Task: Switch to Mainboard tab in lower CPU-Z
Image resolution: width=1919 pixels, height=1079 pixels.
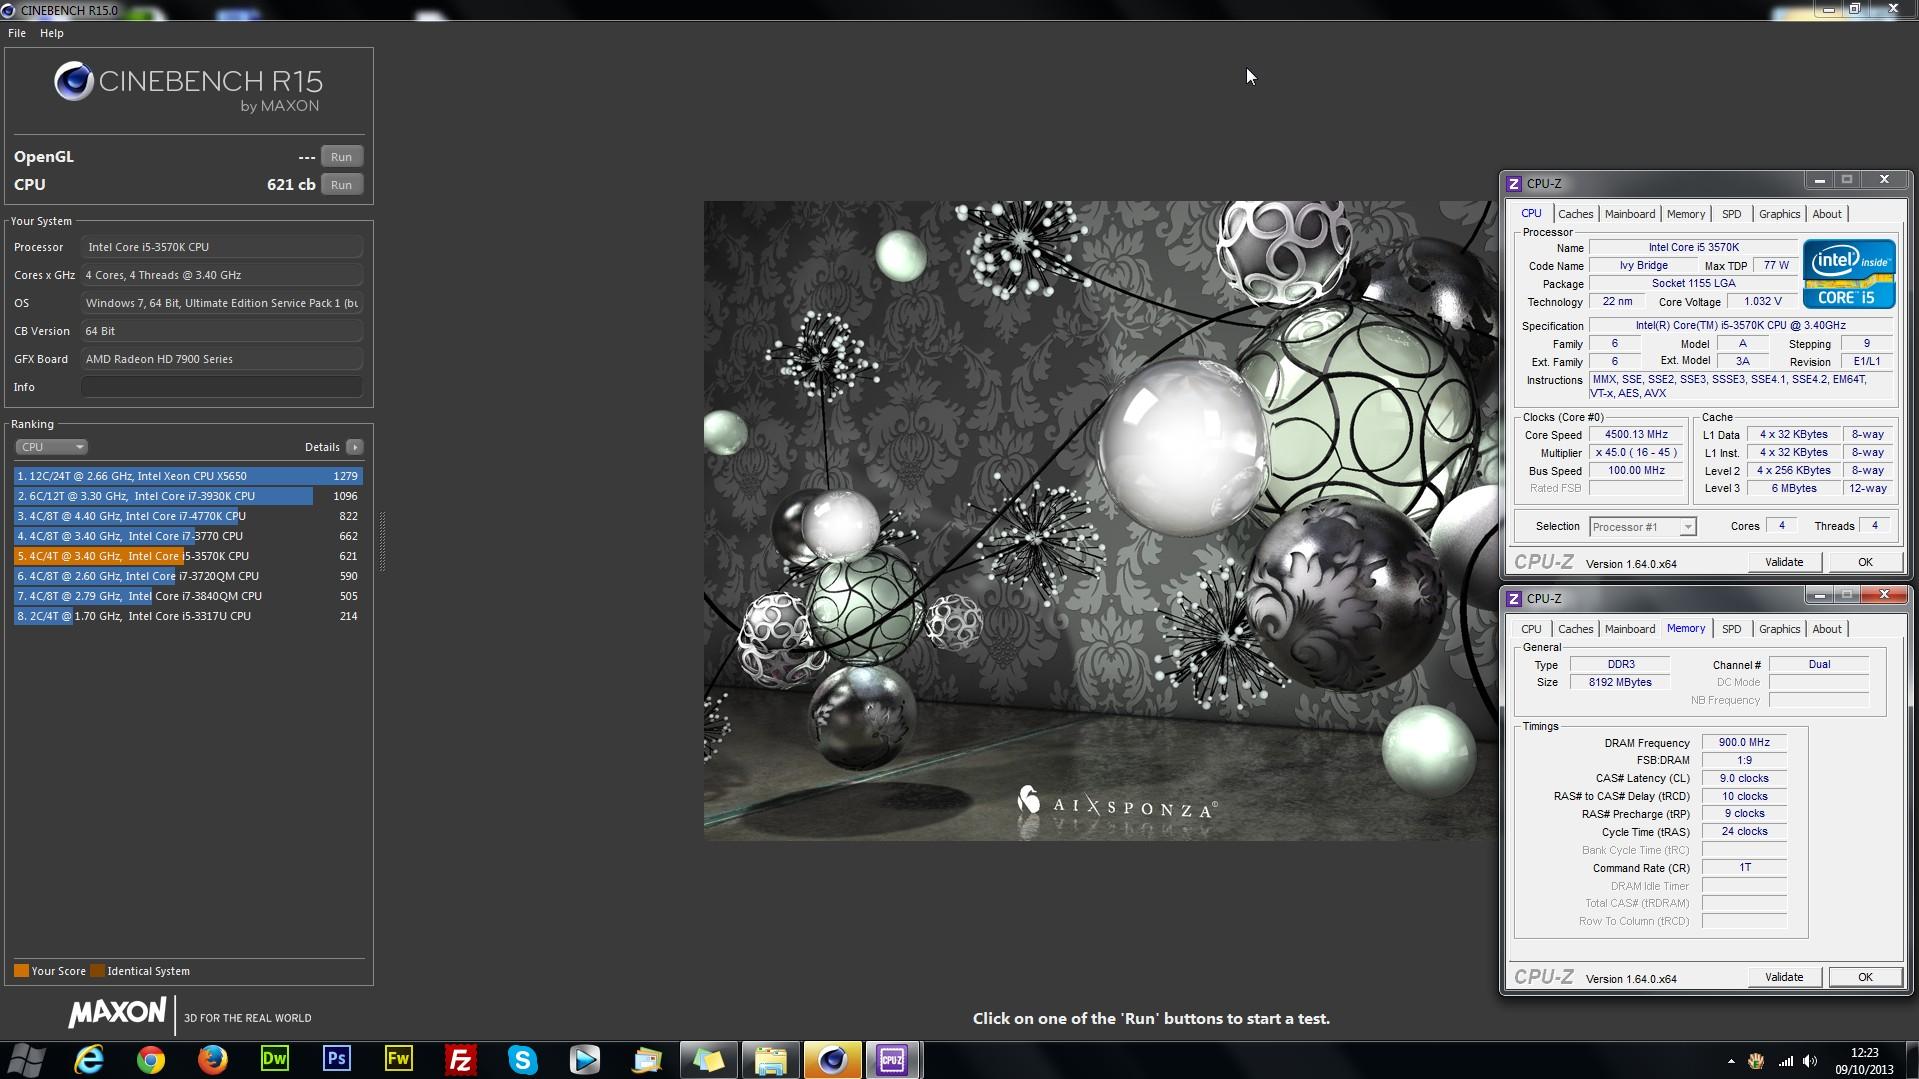Action: click(x=1630, y=629)
